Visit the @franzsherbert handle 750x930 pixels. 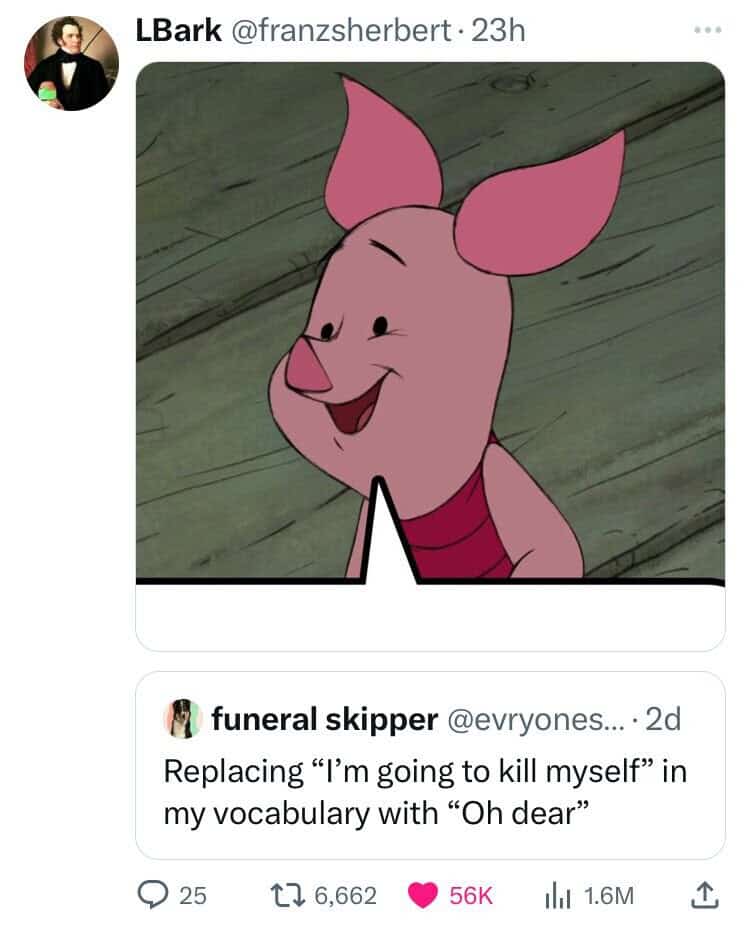(340, 30)
